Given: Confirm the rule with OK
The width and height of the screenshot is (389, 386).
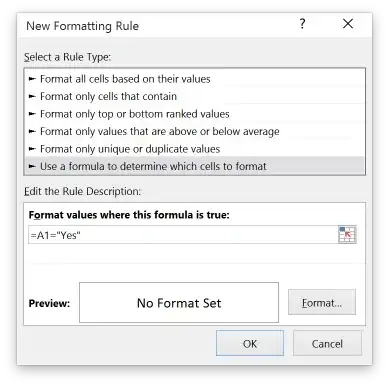Looking at the screenshot, I should click(x=250, y=343).
